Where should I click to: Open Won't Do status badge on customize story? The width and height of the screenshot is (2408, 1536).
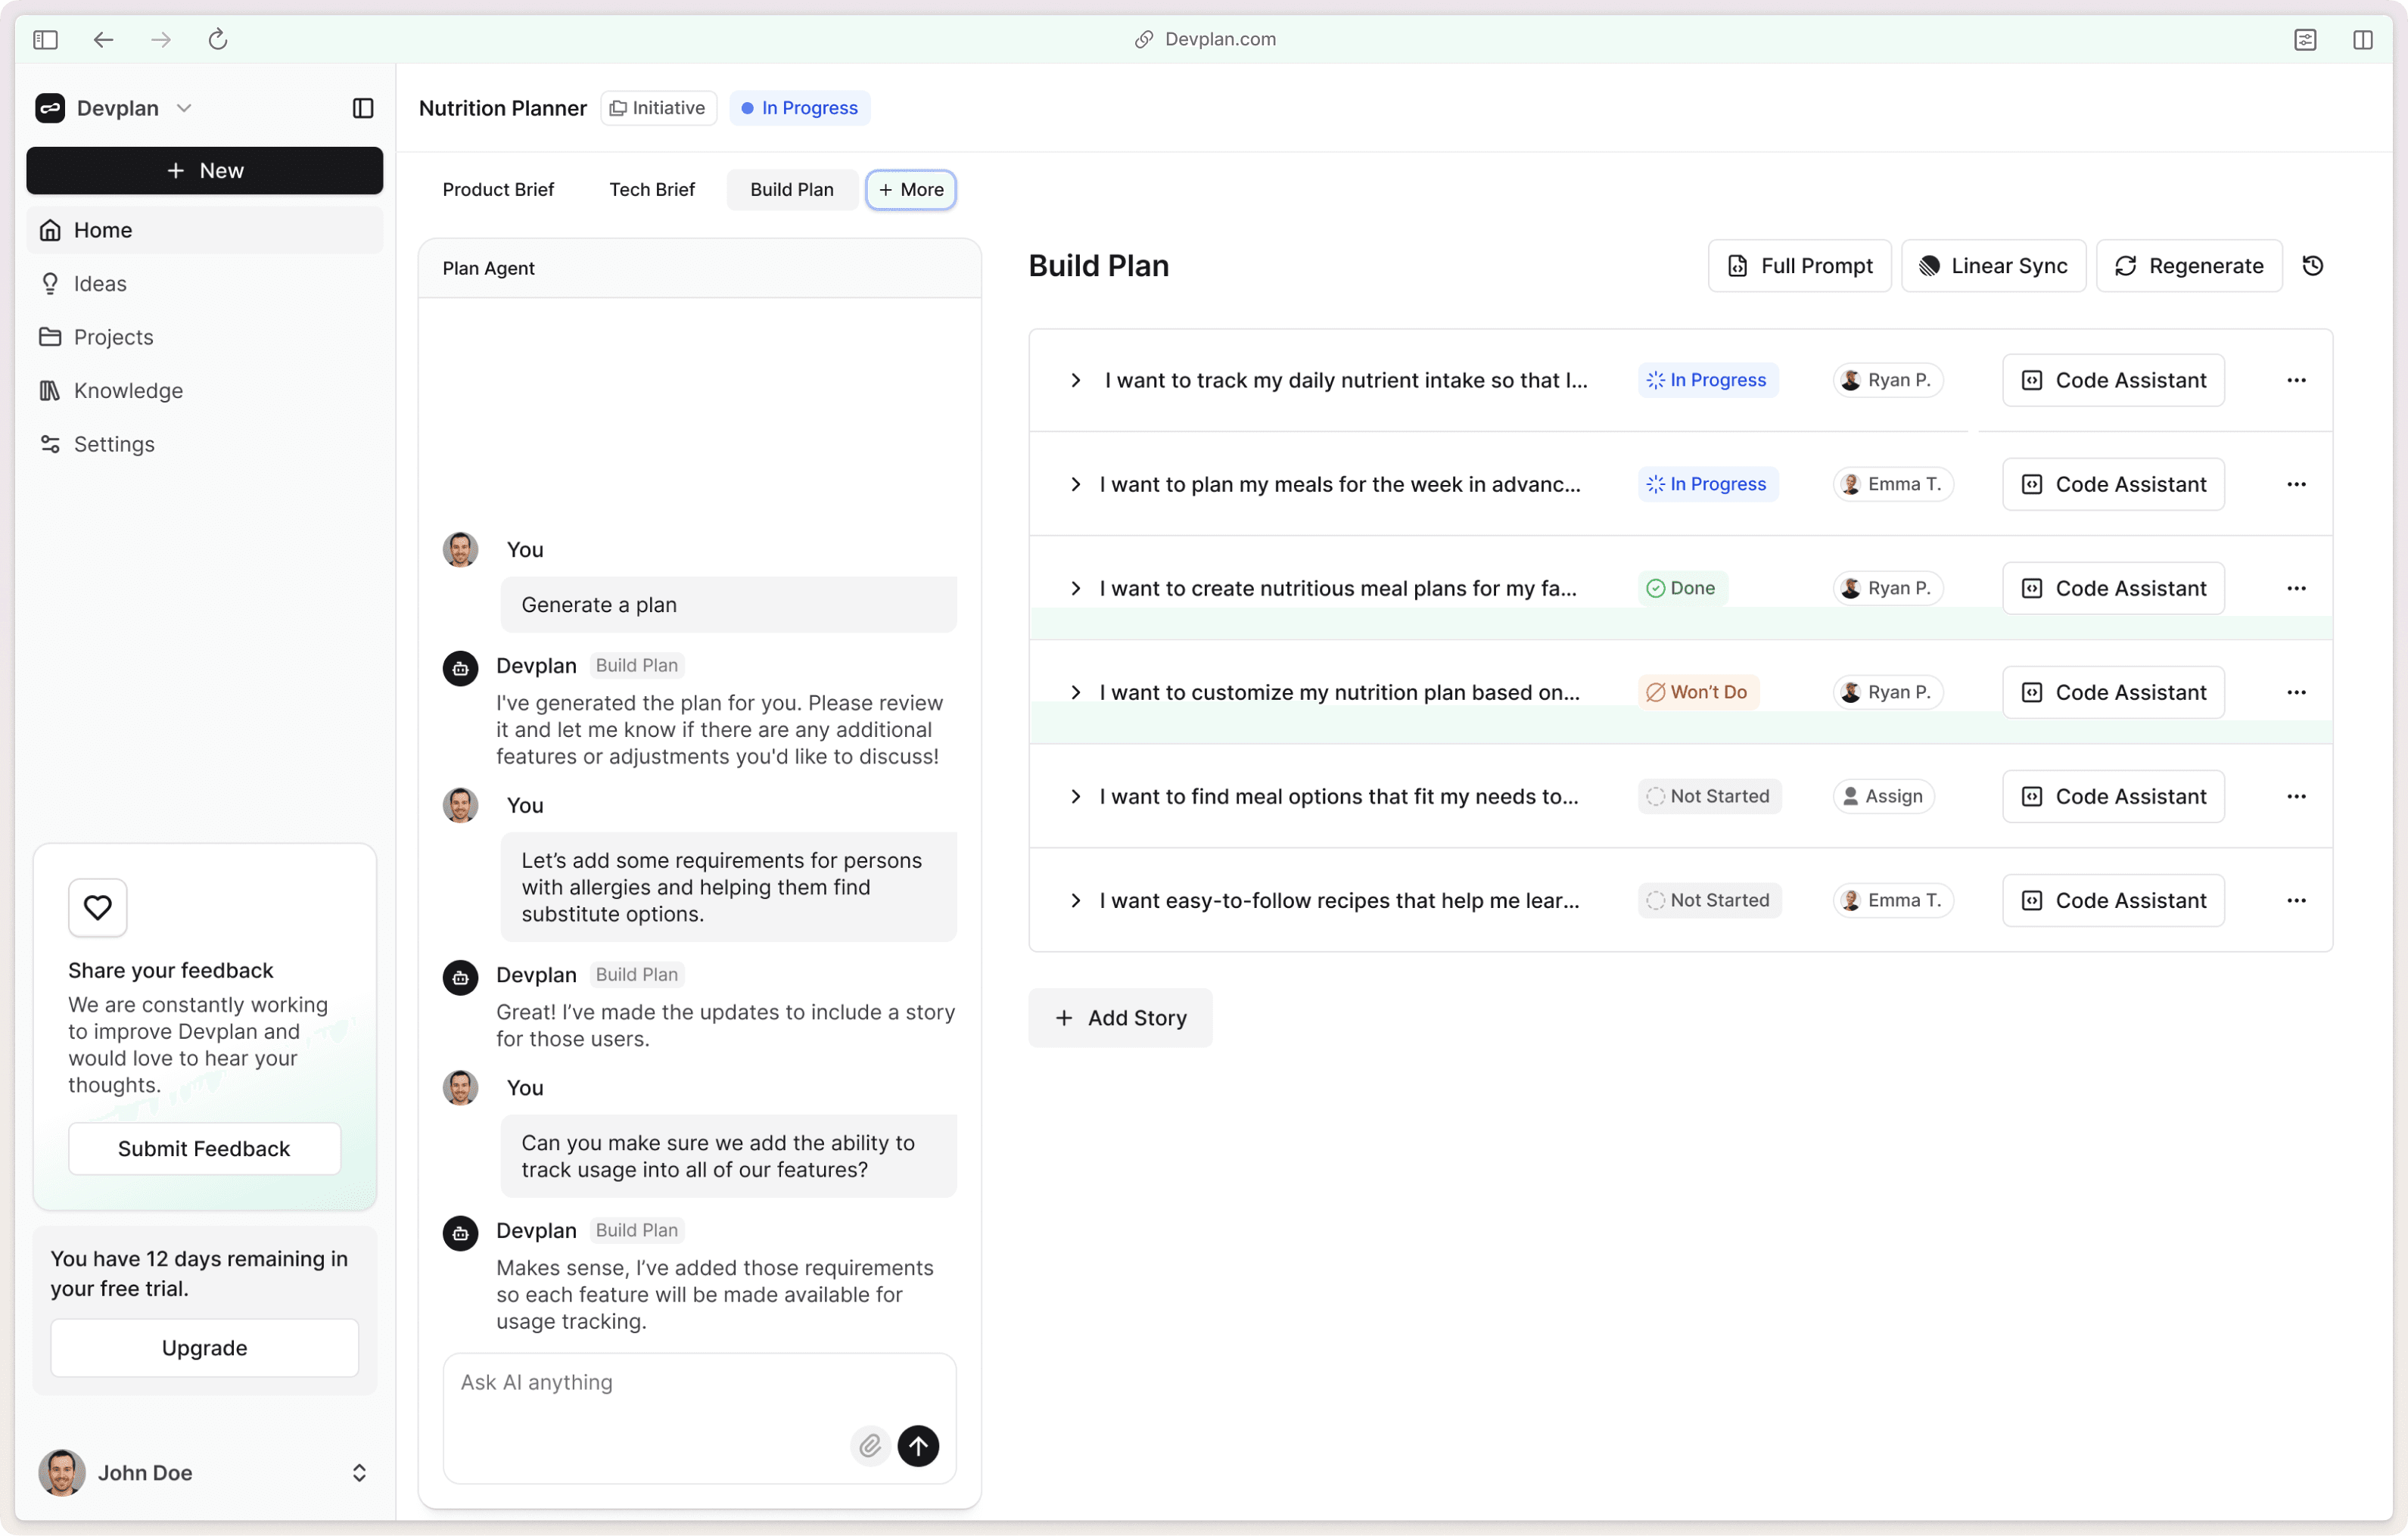coord(1698,692)
